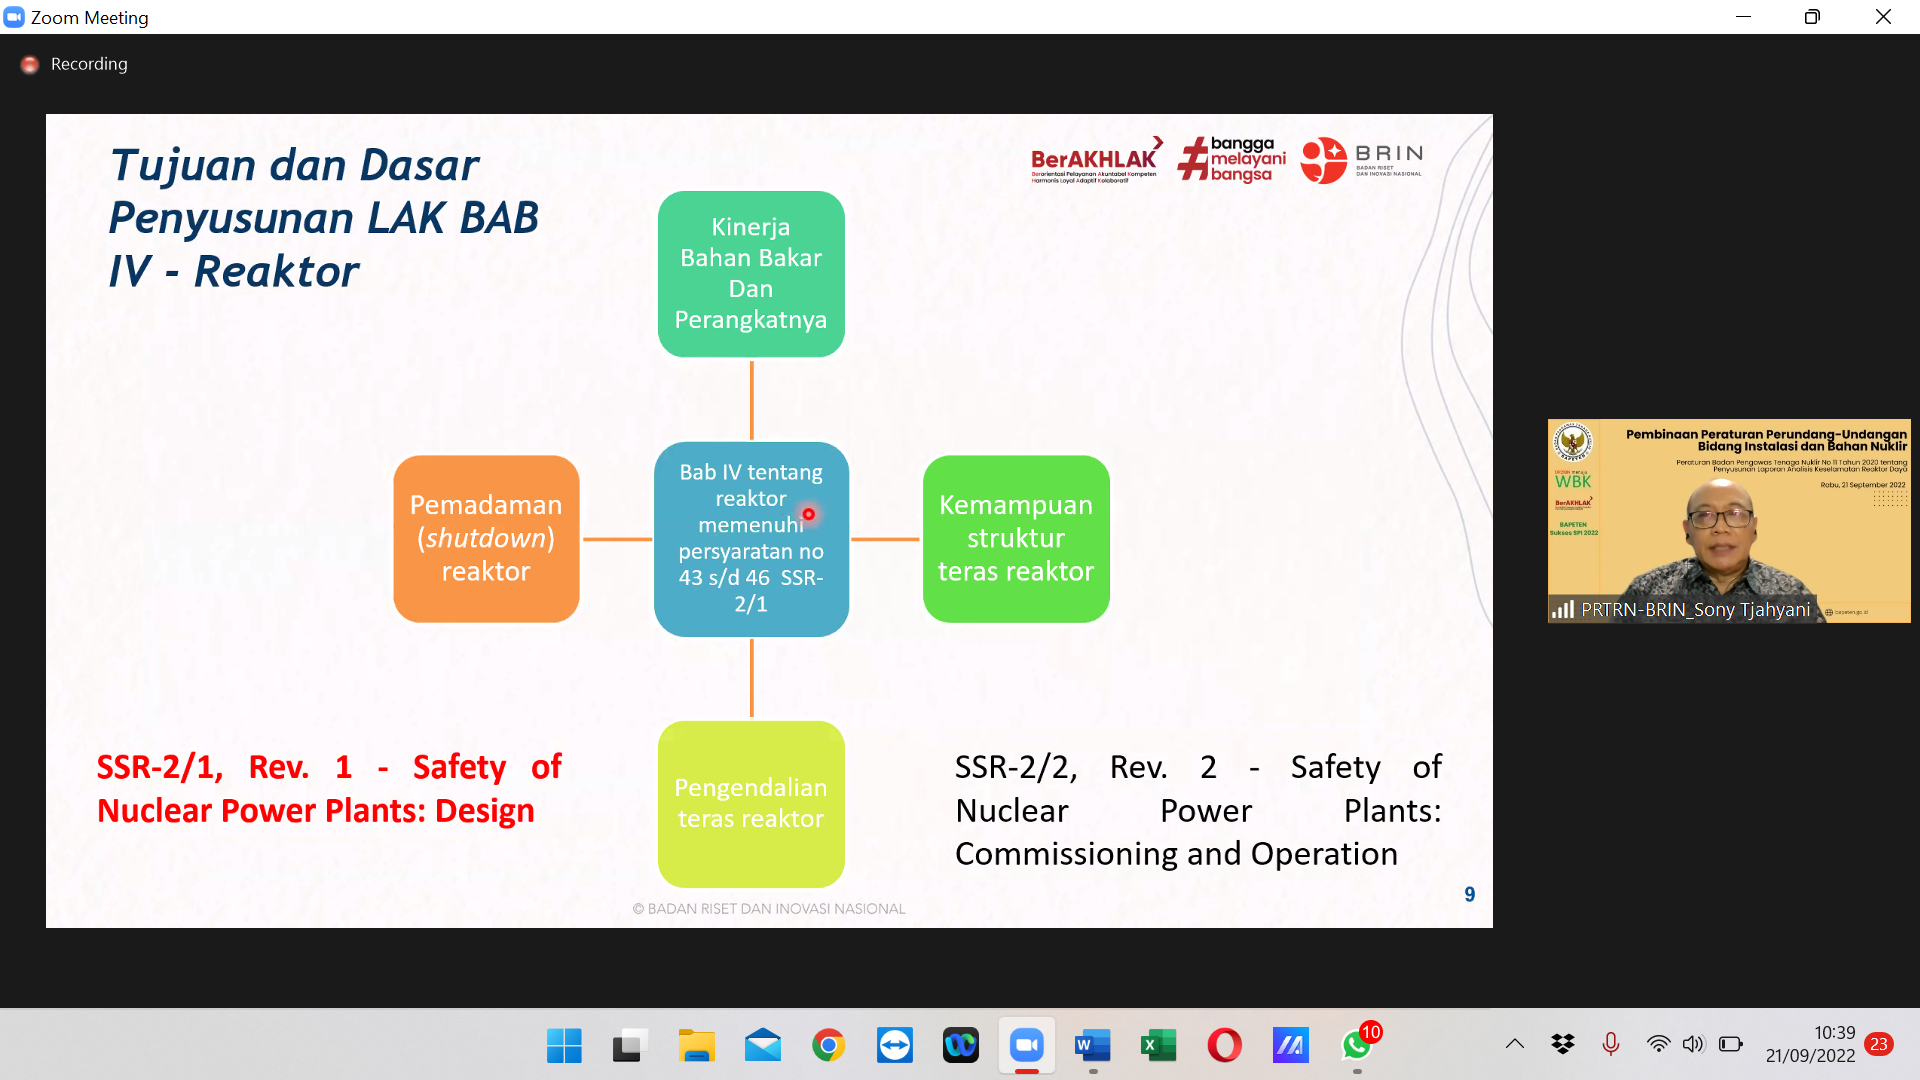1920x1080 pixels.
Task: Click the Pemadaman shutdown reaktor box
Action: (x=486, y=539)
